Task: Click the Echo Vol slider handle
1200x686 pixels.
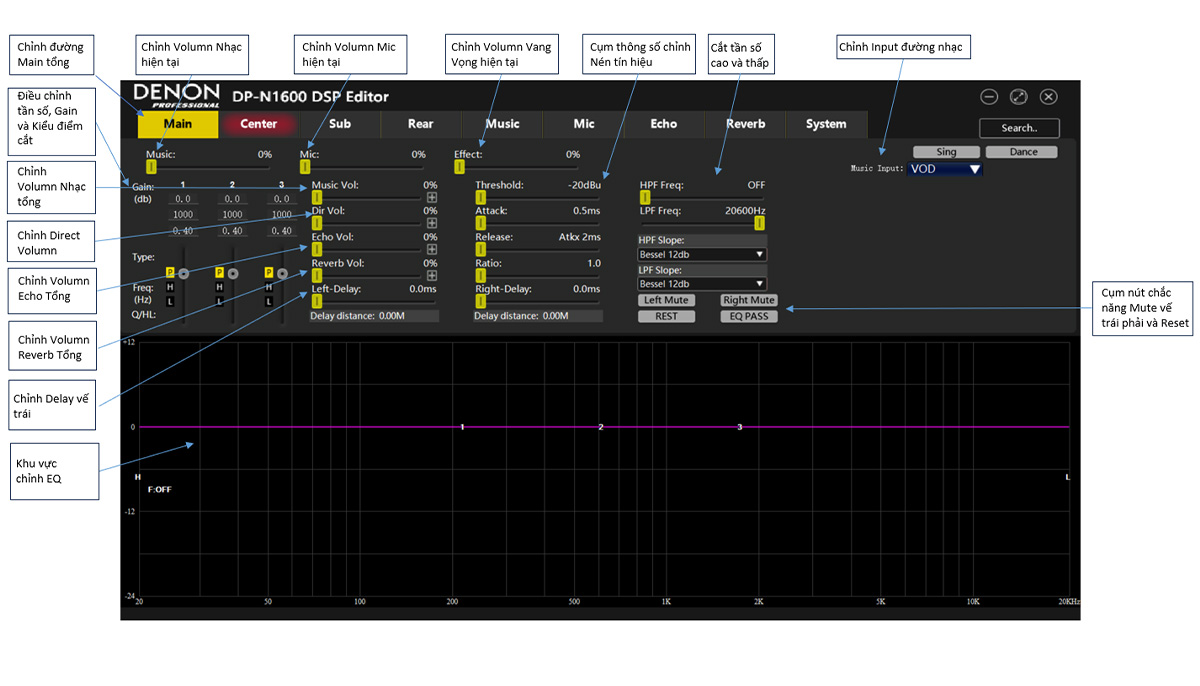Action: pyautogui.click(x=317, y=249)
